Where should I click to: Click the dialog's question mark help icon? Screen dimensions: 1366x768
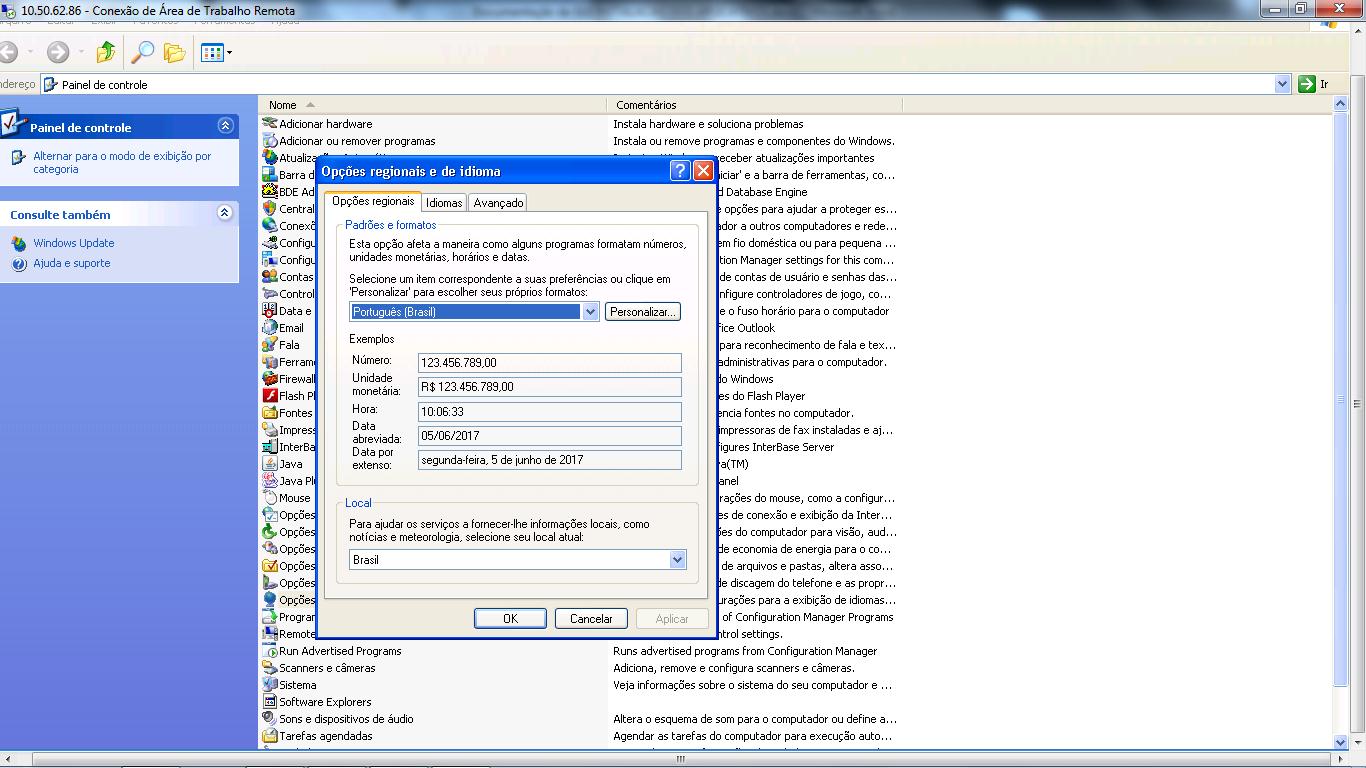tap(680, 171)
